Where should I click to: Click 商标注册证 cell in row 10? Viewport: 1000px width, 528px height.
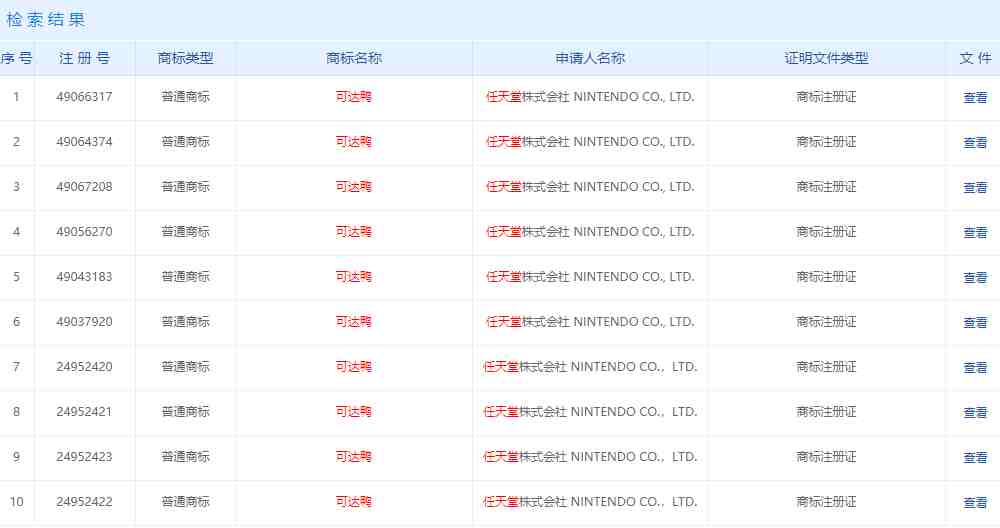826,502
